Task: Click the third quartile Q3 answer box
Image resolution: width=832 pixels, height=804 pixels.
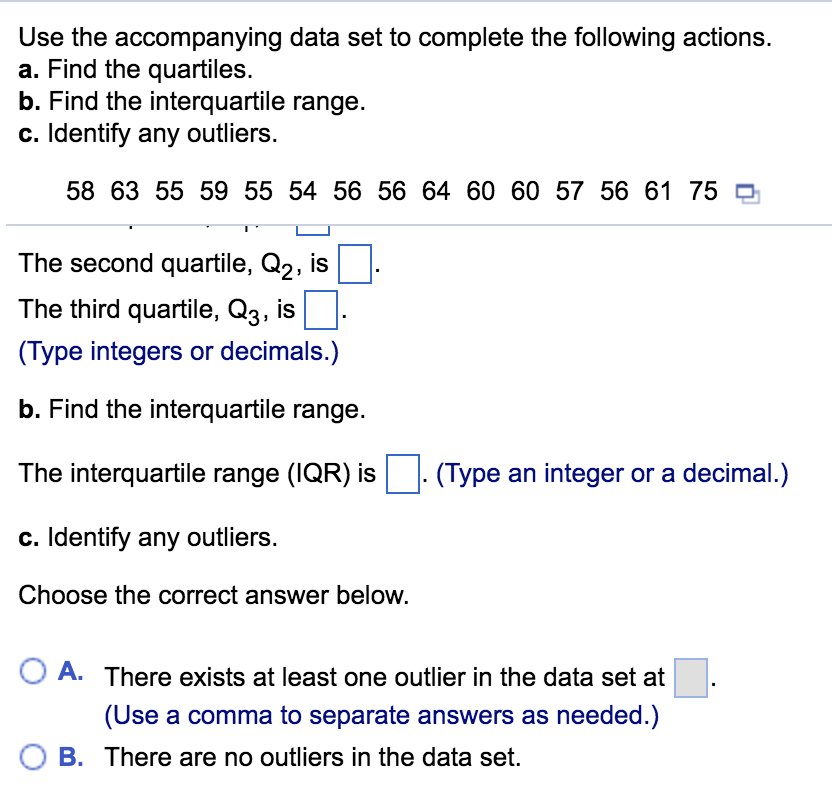Action: tap(319, 311)
